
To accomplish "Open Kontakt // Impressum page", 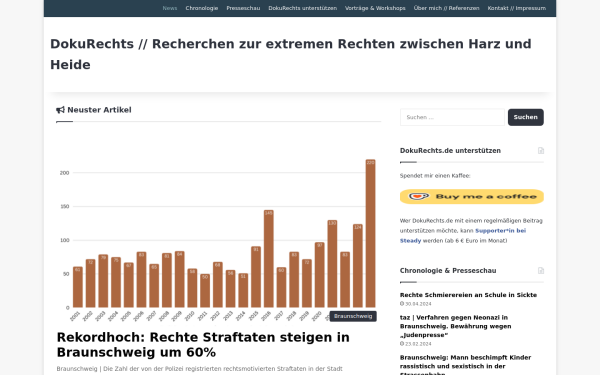I will coord(517,8).
